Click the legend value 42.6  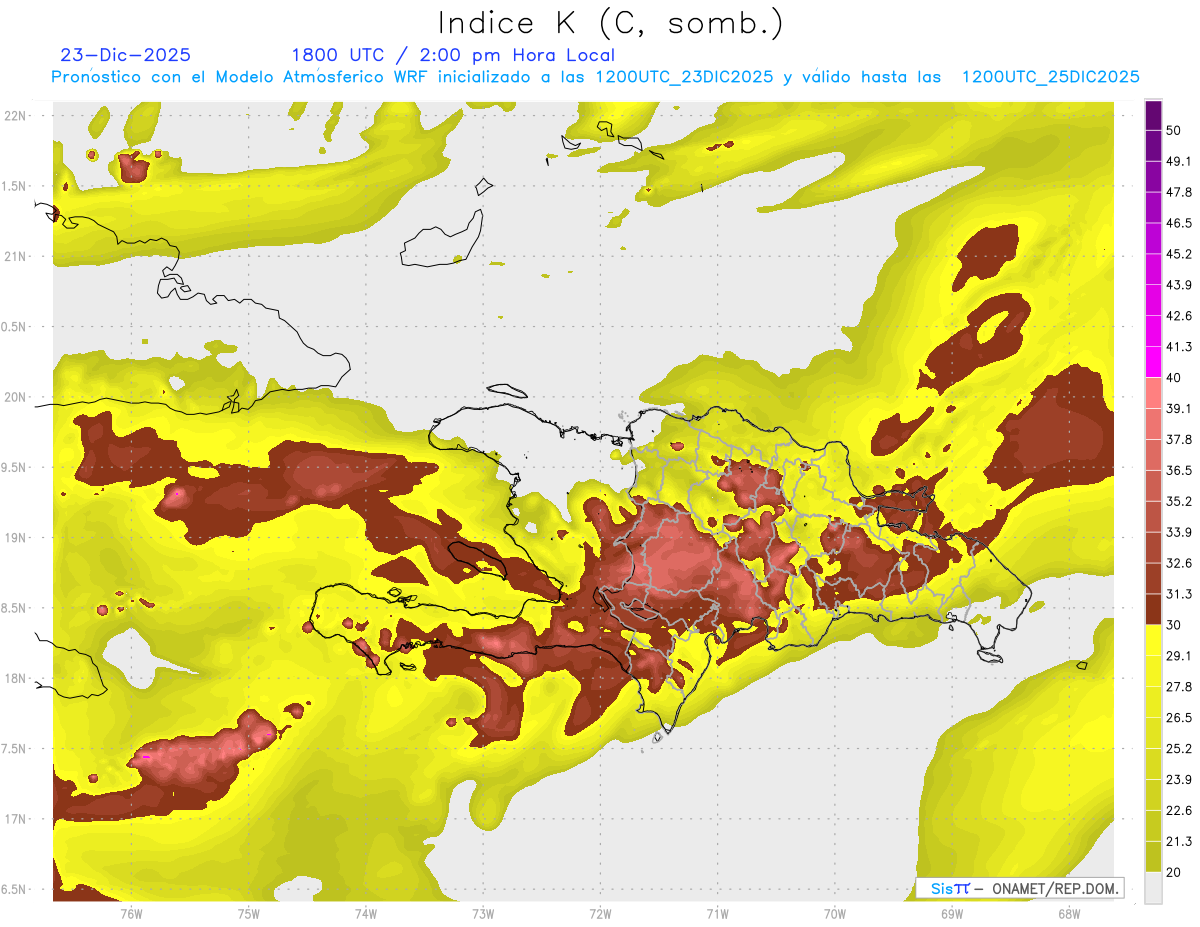pos(1179,316)
